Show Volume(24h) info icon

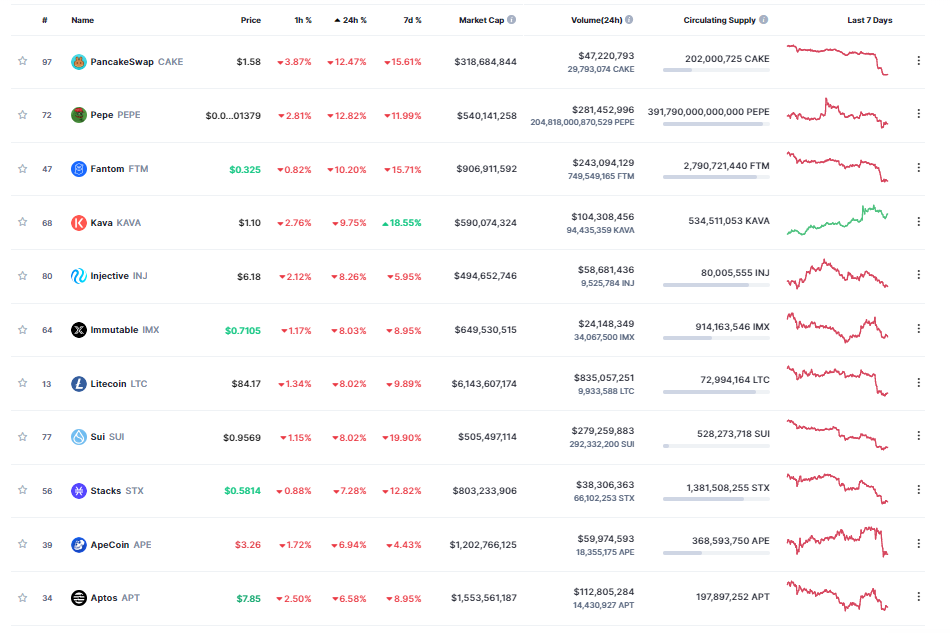coord(629,20)
